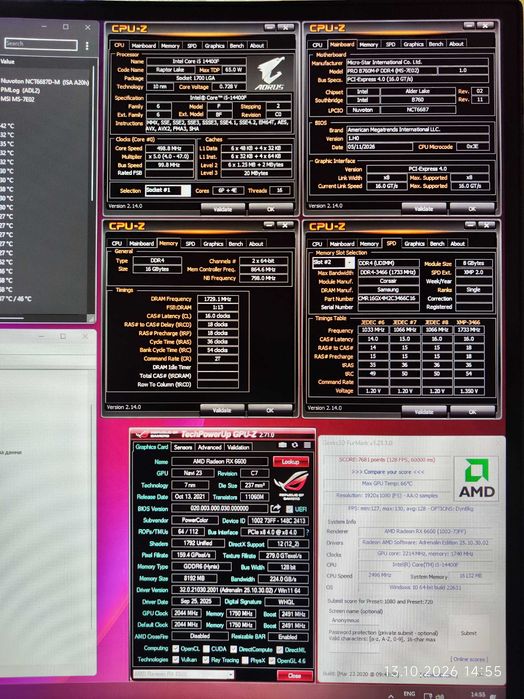524x699 pixels.
Task: Click BIOS export share icon in GPU-Z
Action: (275, 509)
